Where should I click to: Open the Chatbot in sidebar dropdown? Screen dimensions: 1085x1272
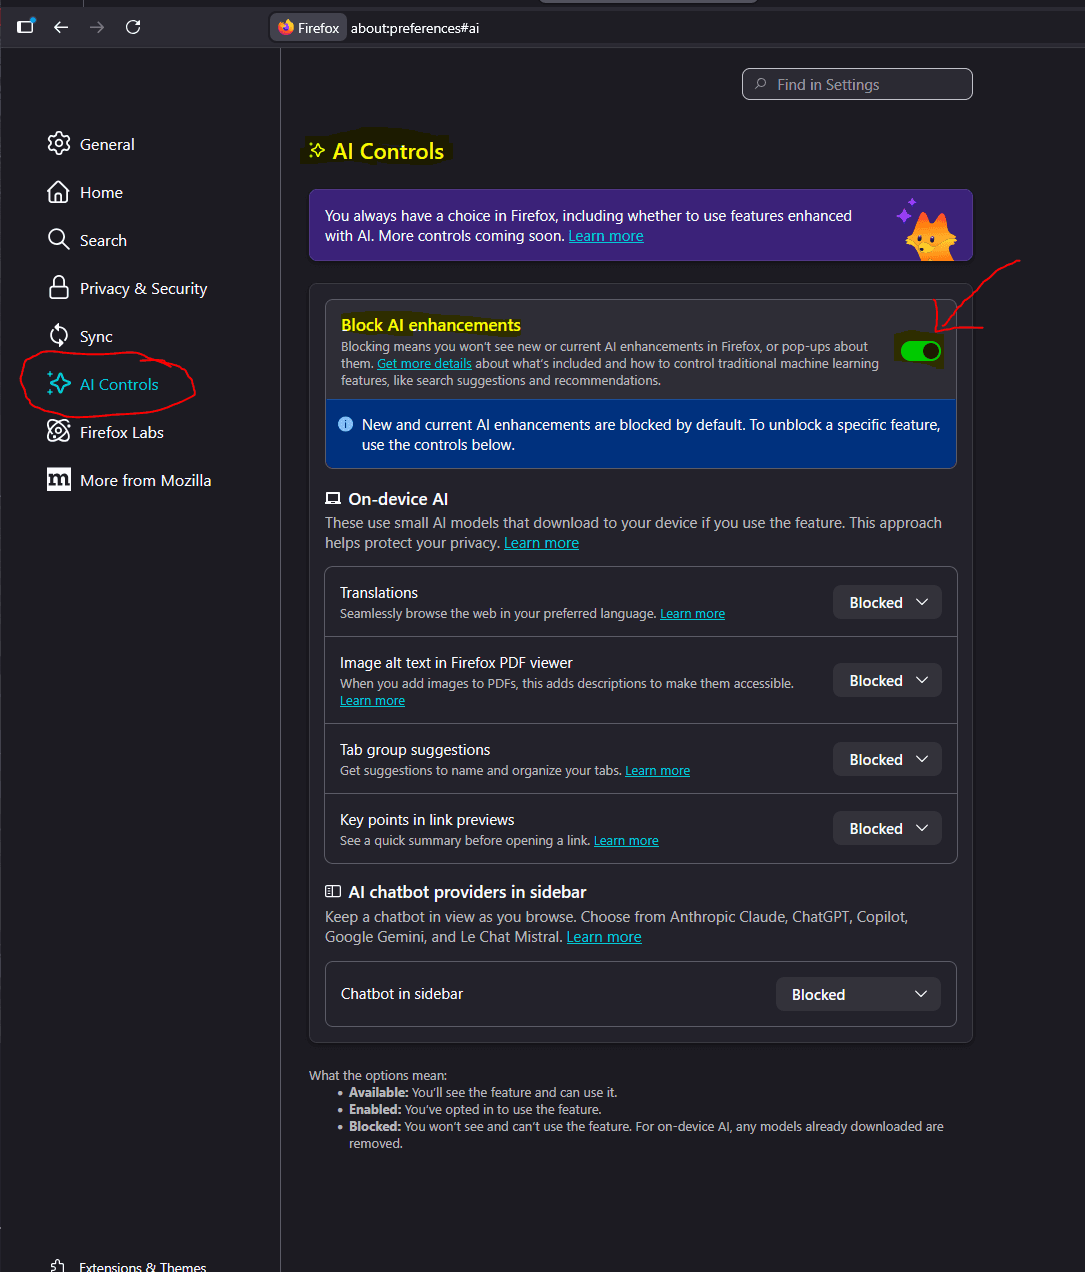pos(858,994)
